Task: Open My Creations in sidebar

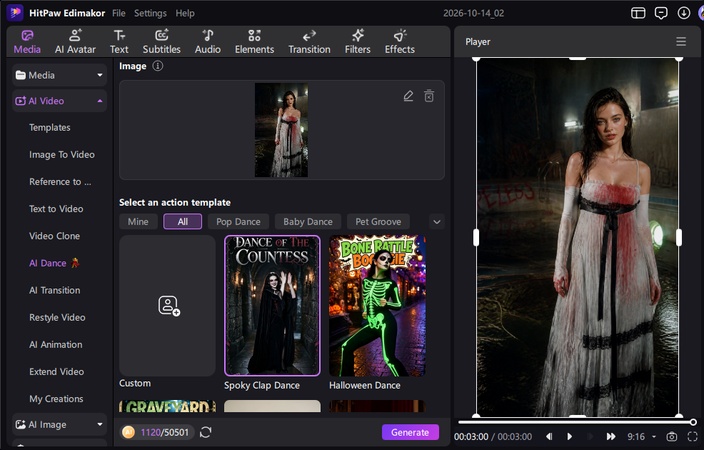Action: pos(56,399)
